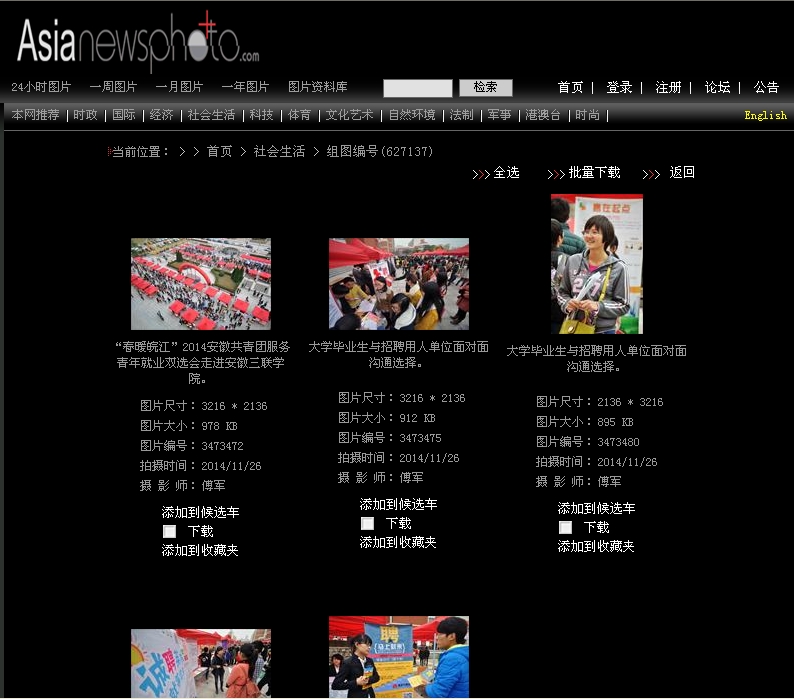Click the search text input field
Screen dimensions: 794x699
coord(418,88)
